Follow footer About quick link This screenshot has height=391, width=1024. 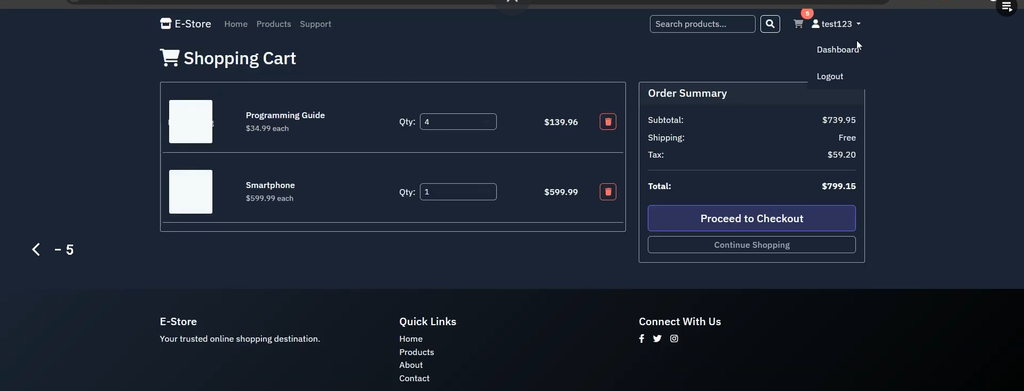click(411, 365)
